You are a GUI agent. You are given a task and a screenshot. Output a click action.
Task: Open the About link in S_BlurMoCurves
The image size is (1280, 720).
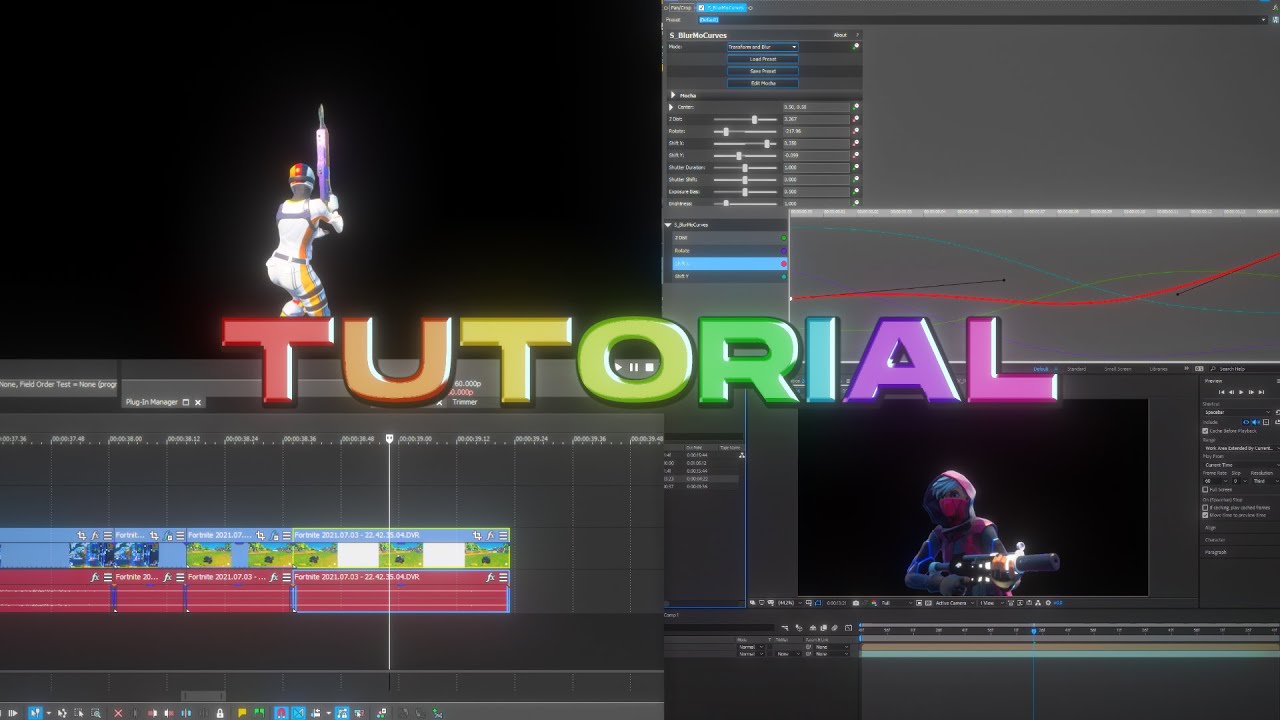click(x=840, y=35)
